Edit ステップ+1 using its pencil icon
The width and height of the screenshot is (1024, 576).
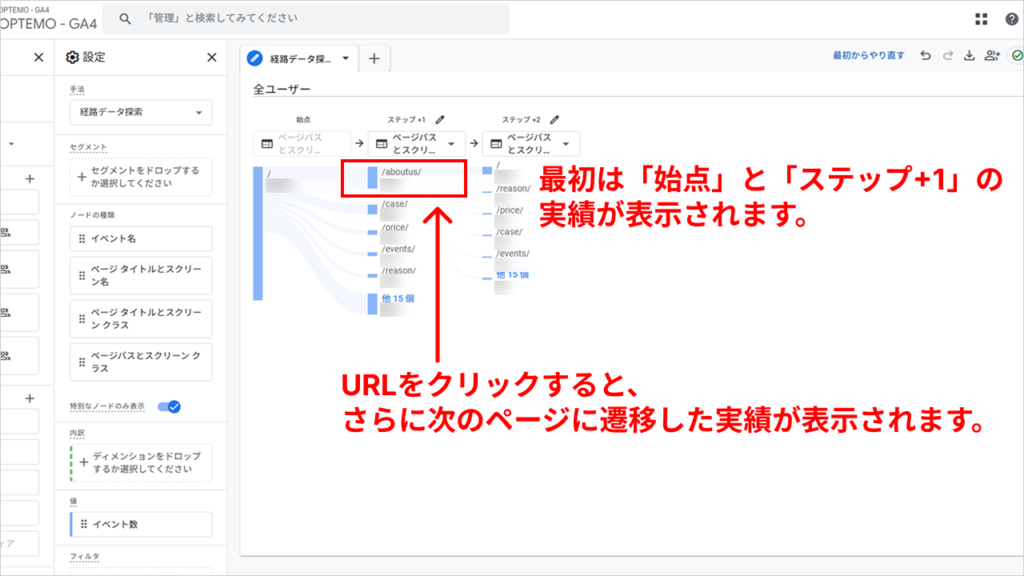(x=438, y=120)
